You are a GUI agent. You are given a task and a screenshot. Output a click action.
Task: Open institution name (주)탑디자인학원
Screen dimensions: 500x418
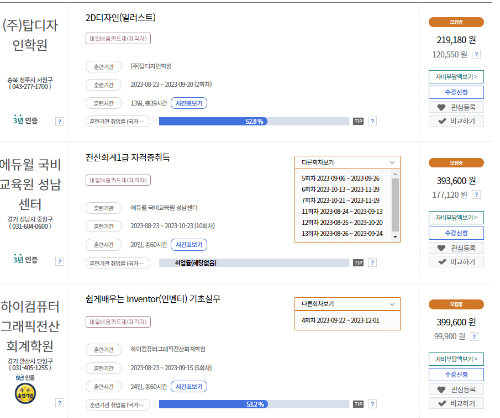(30, 35)
